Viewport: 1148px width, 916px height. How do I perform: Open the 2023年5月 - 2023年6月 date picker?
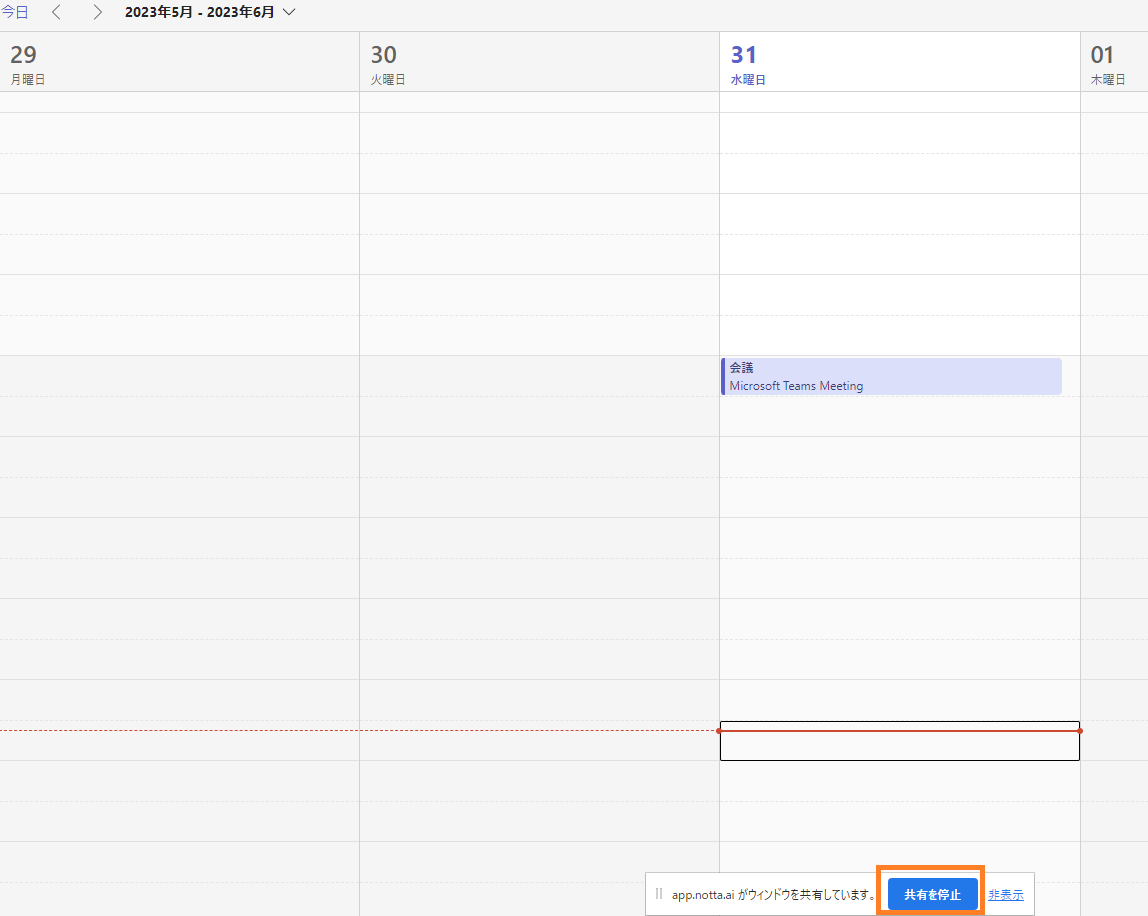click(210, 12)
